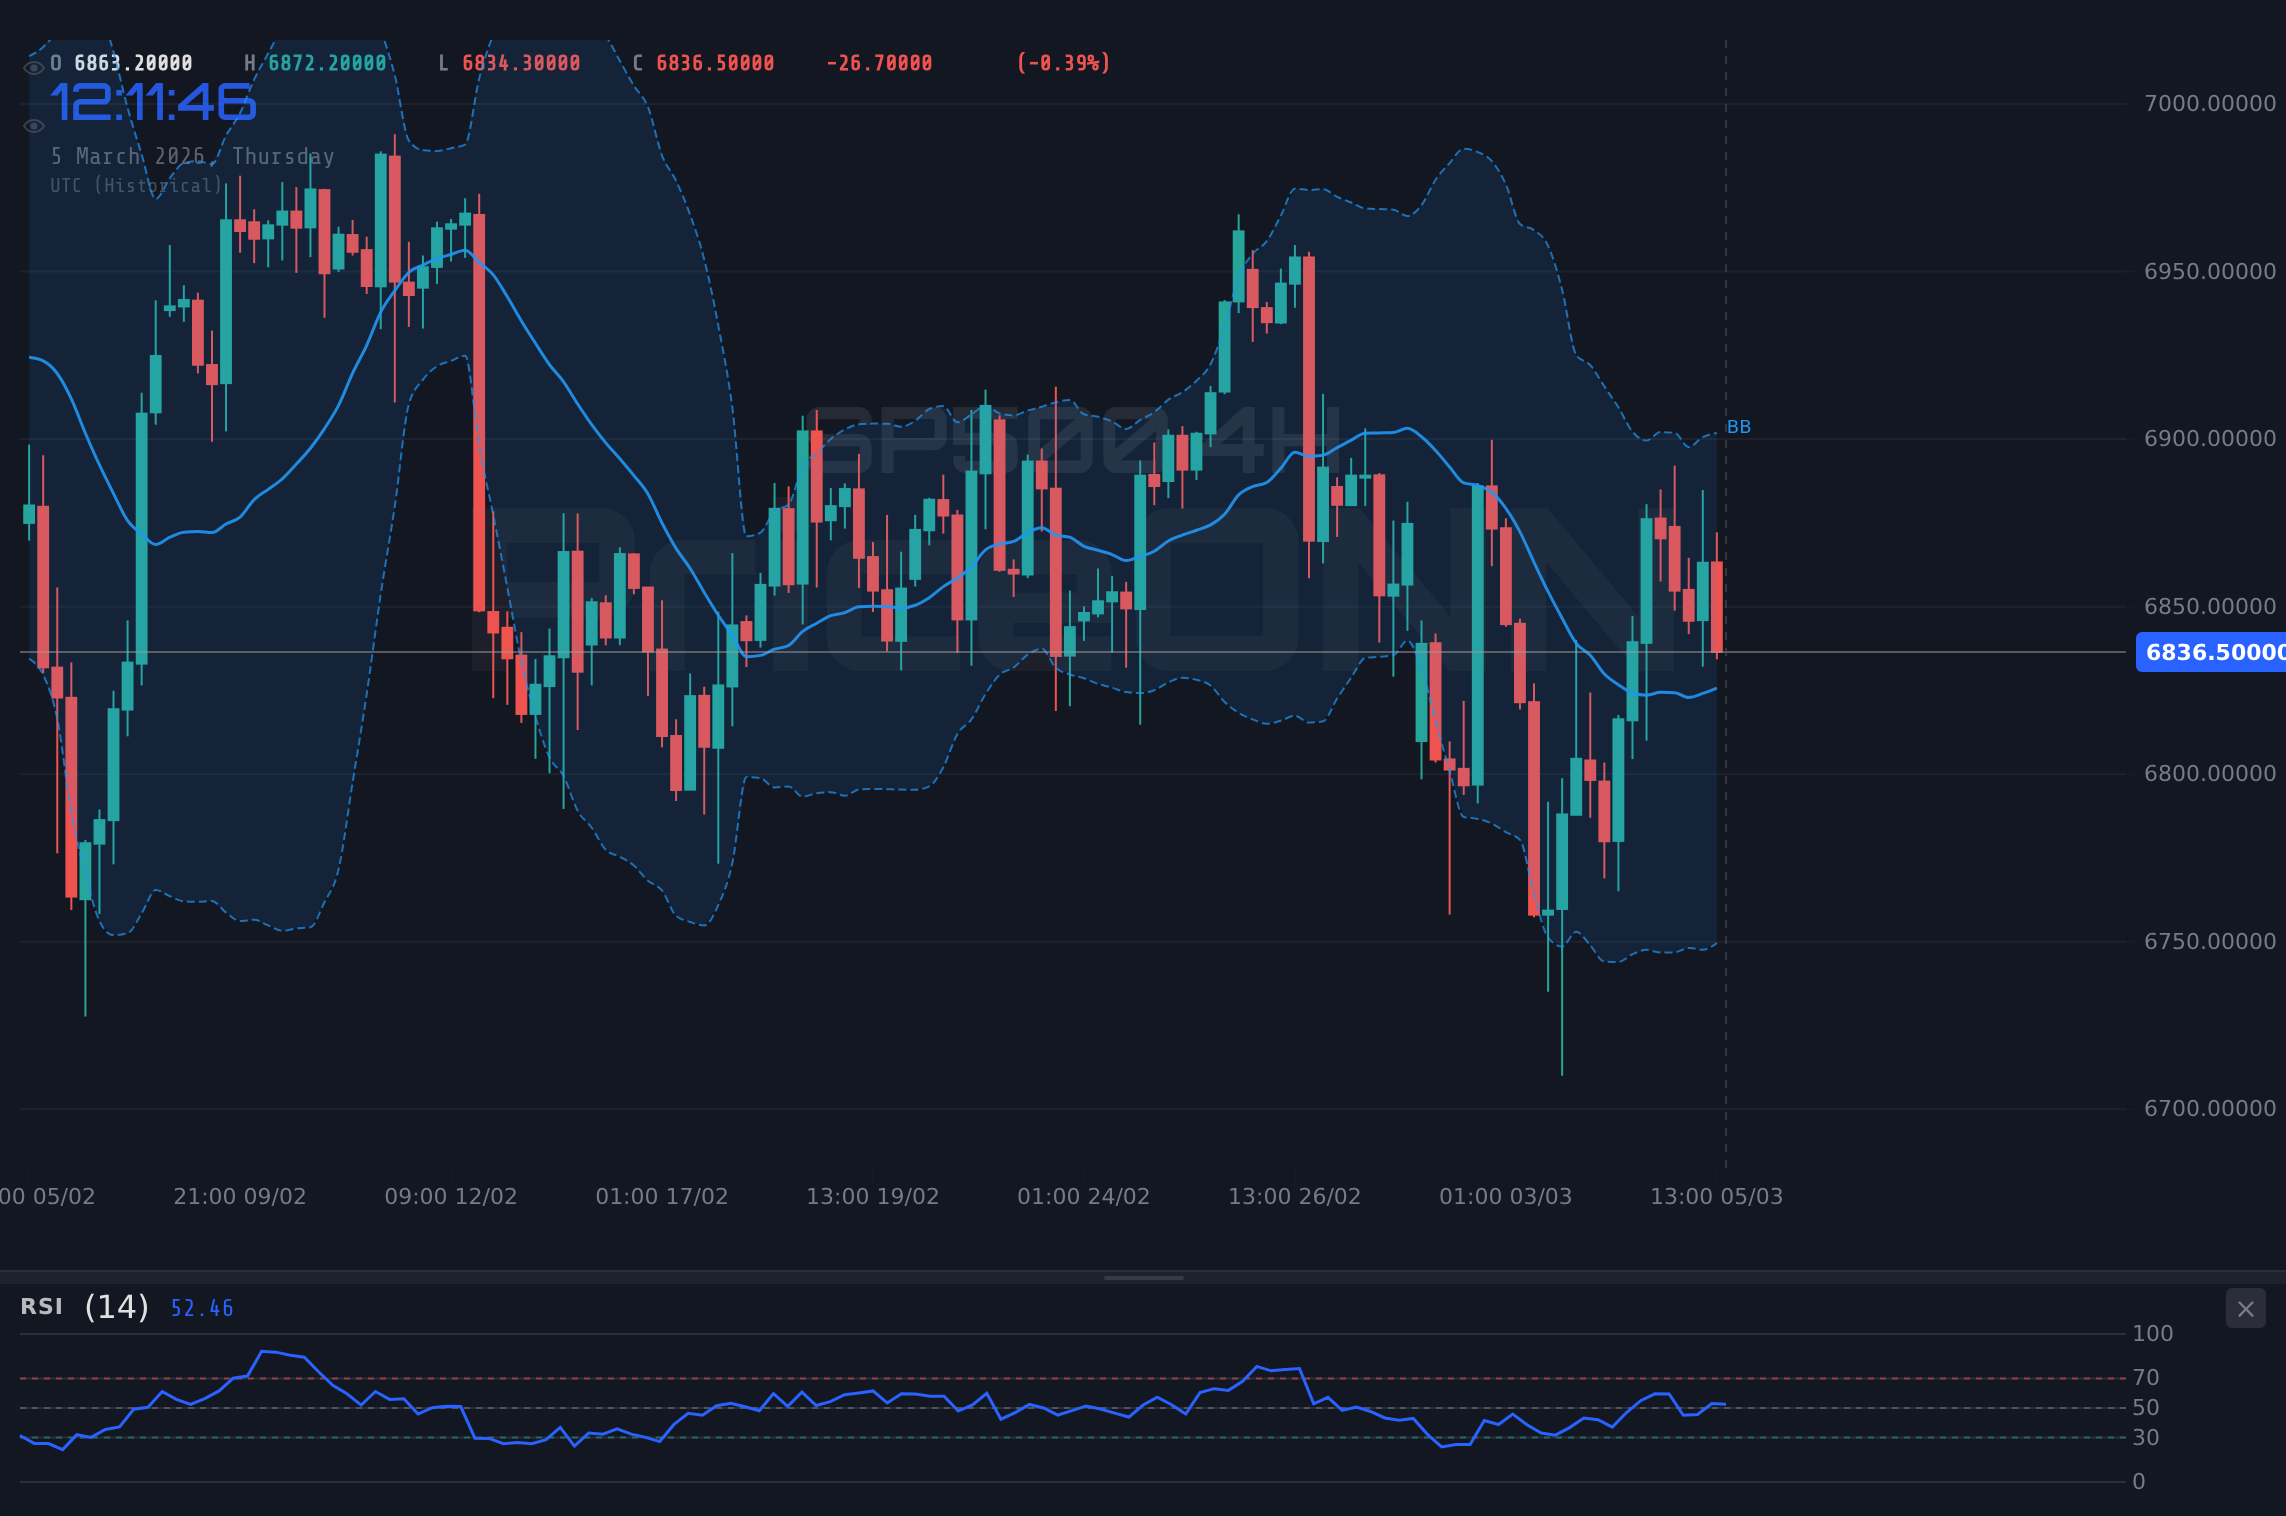This screenshot has width=2286, height=1516.
Task: Click the low price L 6834.30000
Action: click(x=509, y=63)
